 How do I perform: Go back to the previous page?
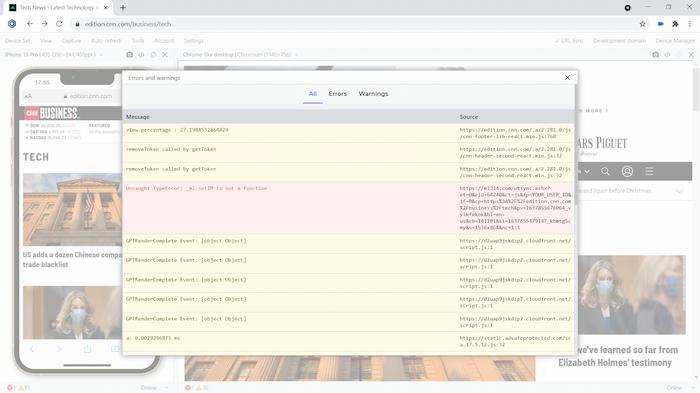29,24
